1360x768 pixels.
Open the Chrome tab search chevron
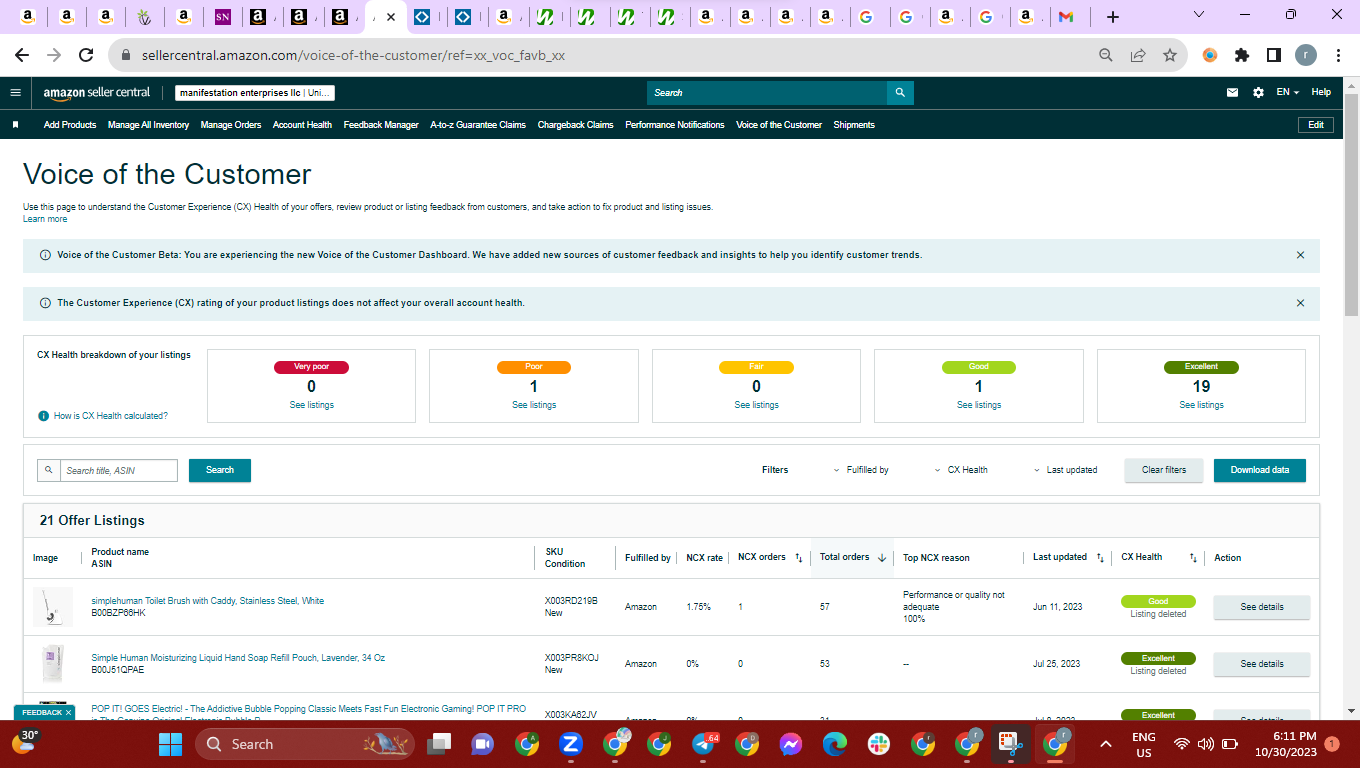click(1200, 15)
